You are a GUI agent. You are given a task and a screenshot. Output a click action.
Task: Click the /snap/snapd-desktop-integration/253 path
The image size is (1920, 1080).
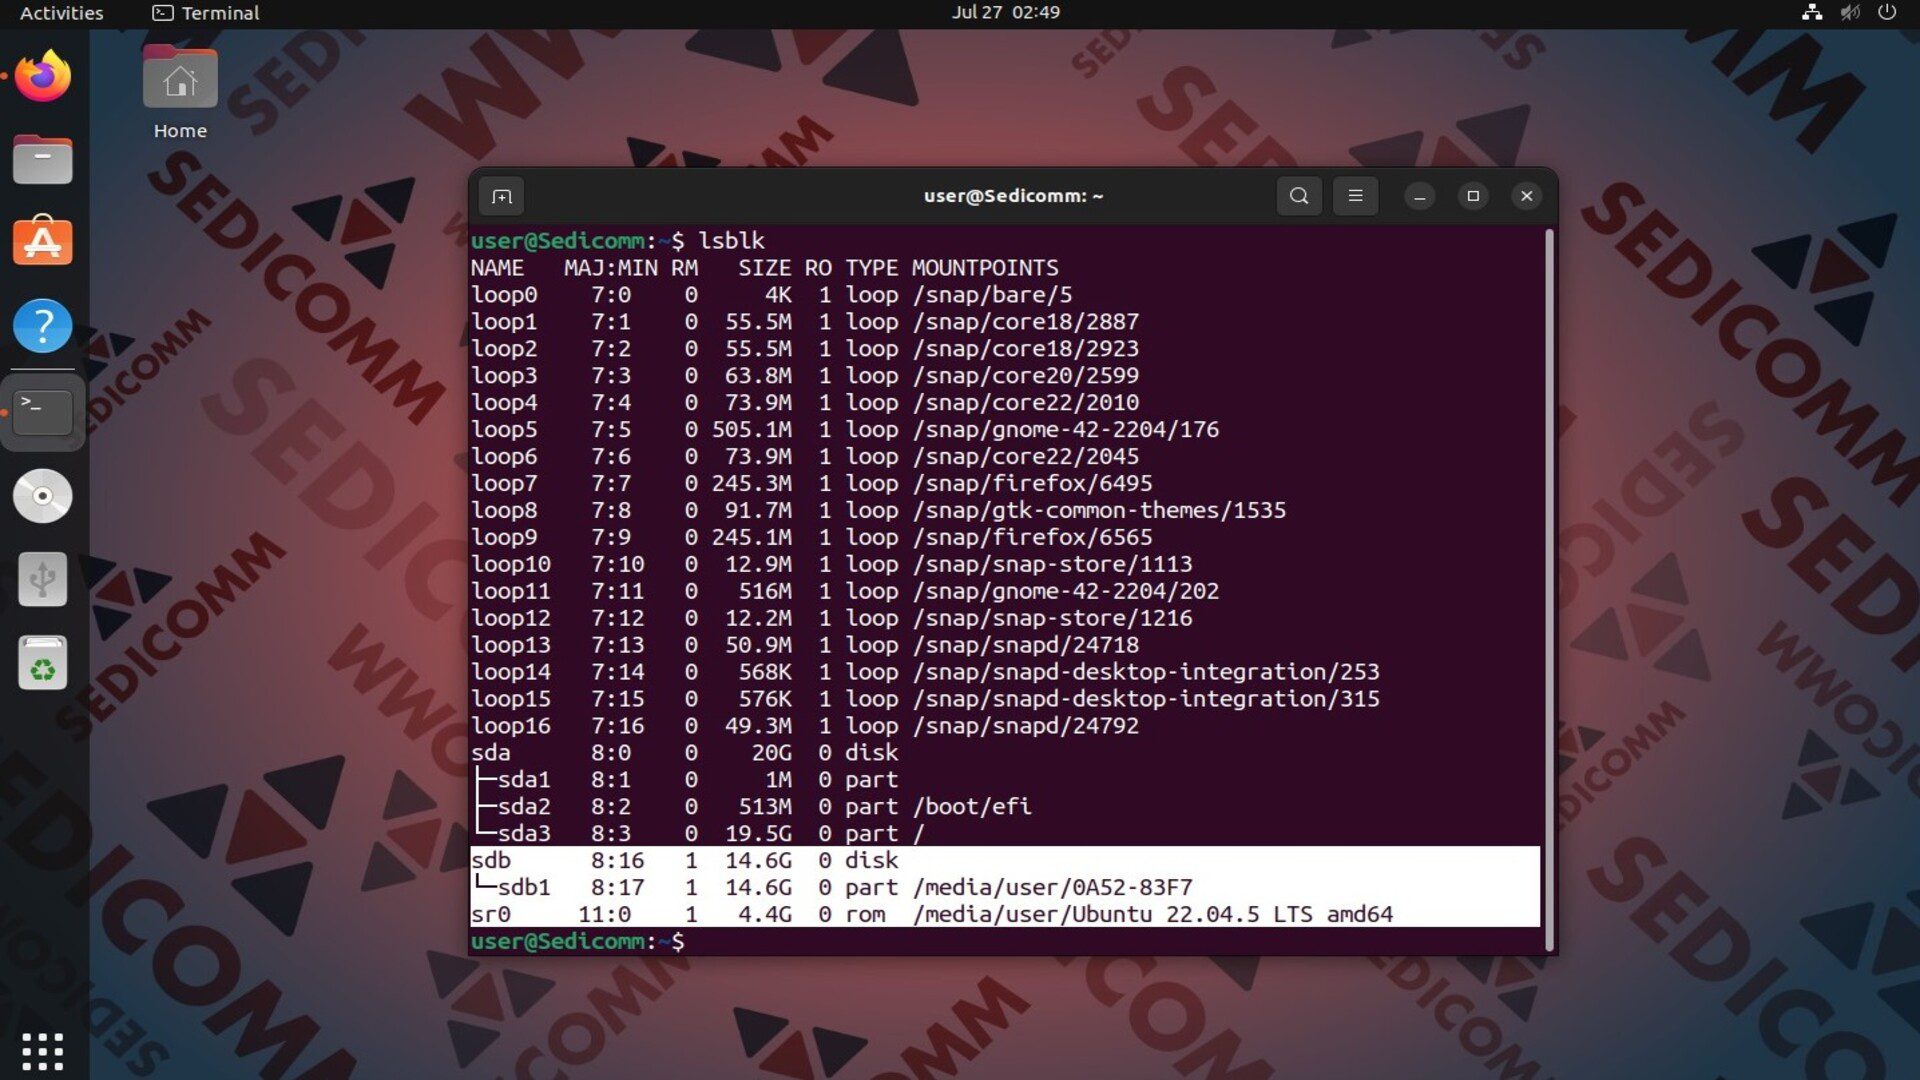pyautogui.click(x=1146, y=672)
